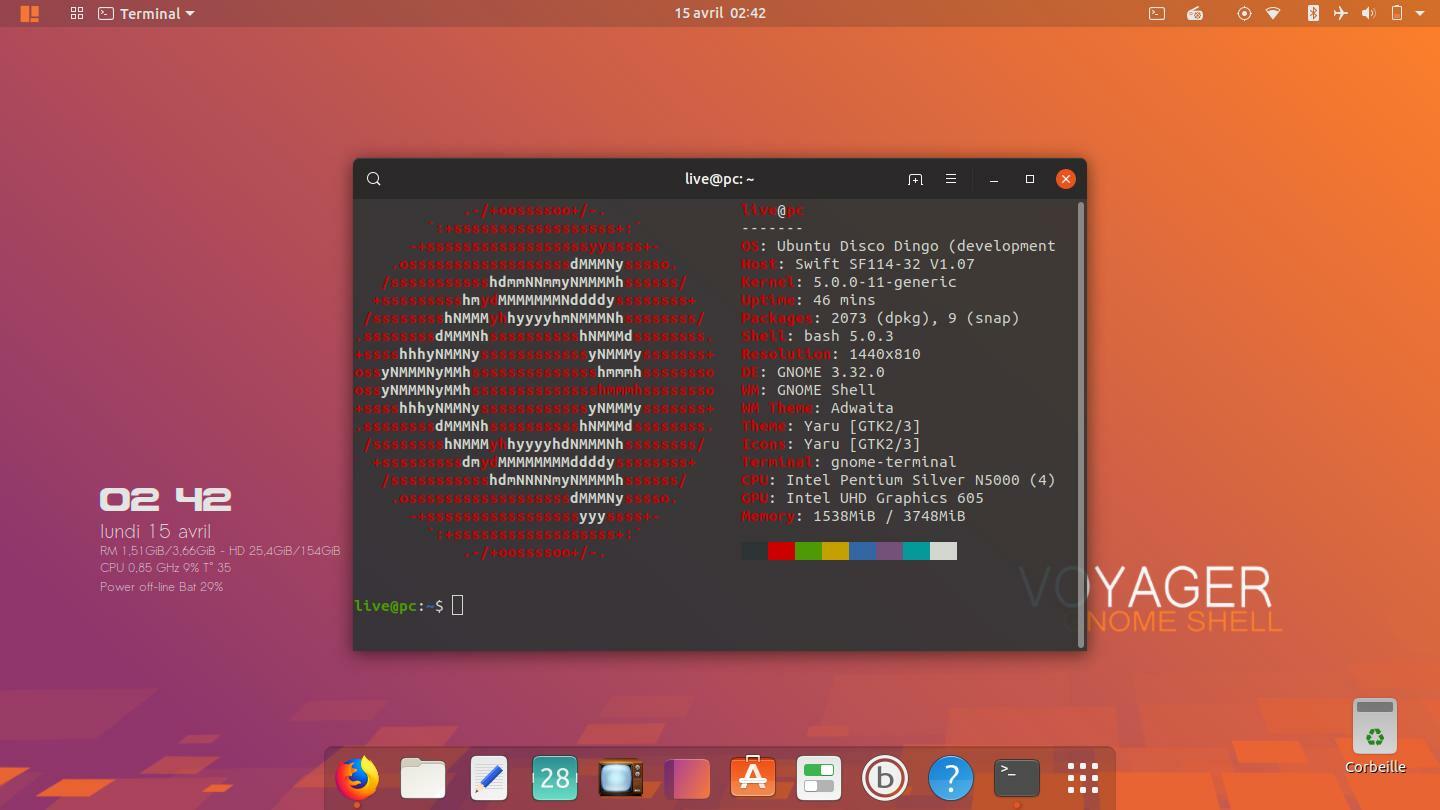This screenshot has width=1440, height=810.
Task: Launch the circled b app in dock
Action: [x=885, y=778]
